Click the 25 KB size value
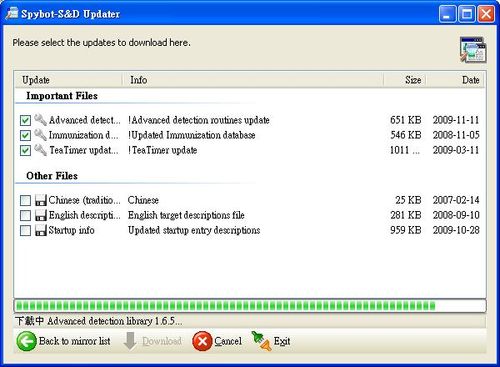 [x=408, y=200]
